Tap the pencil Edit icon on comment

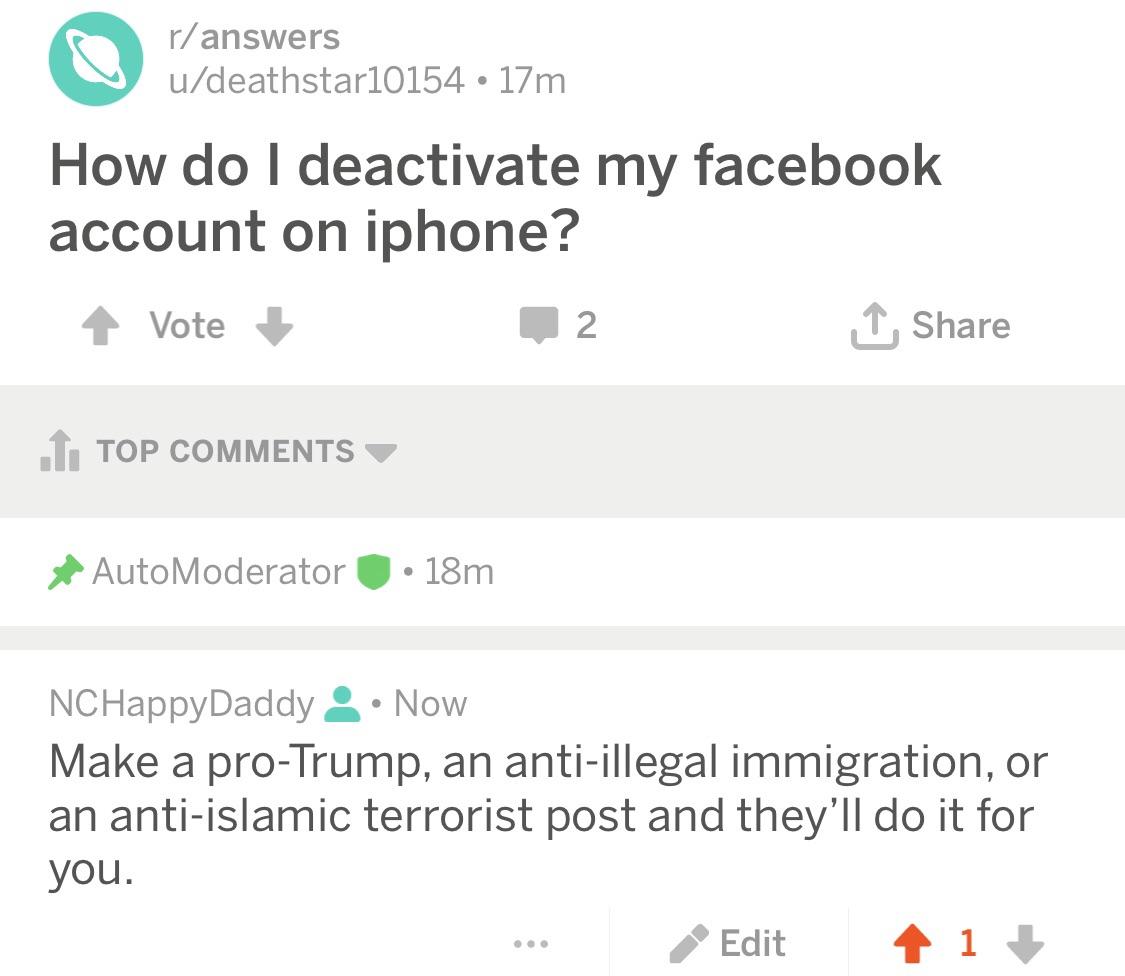click(688, 943)
